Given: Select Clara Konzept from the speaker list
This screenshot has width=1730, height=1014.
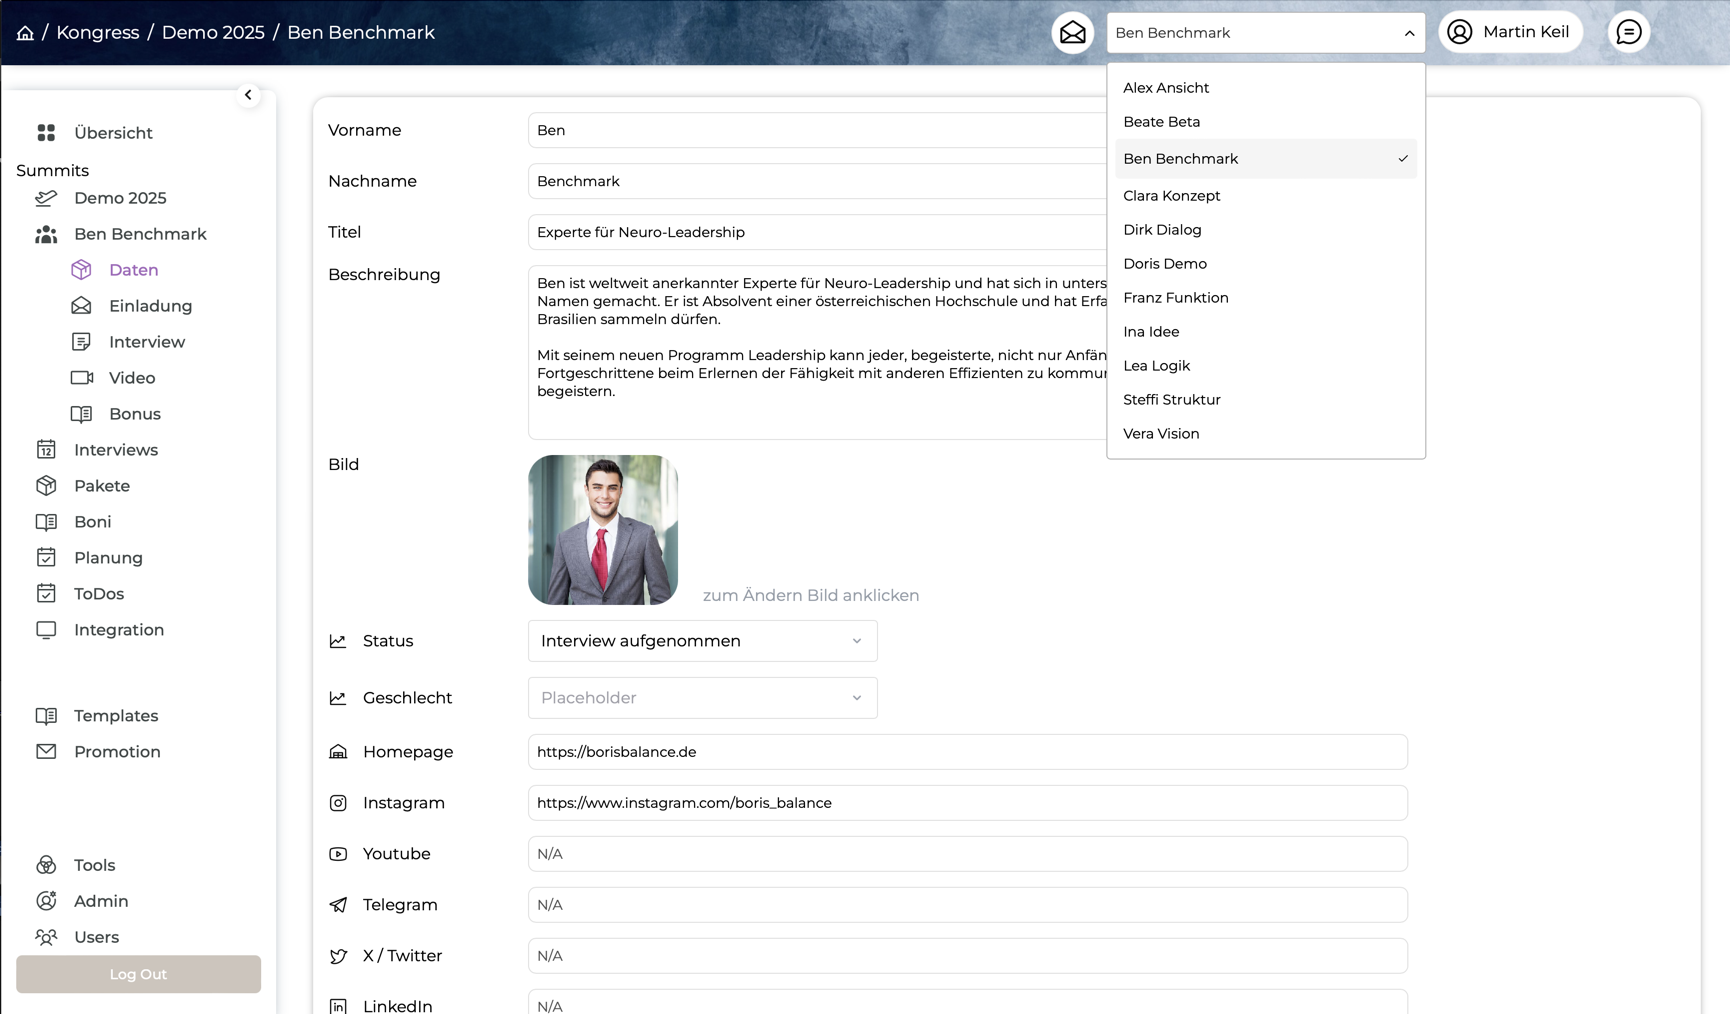Looking at the screenshot, I should point(1171,196).
